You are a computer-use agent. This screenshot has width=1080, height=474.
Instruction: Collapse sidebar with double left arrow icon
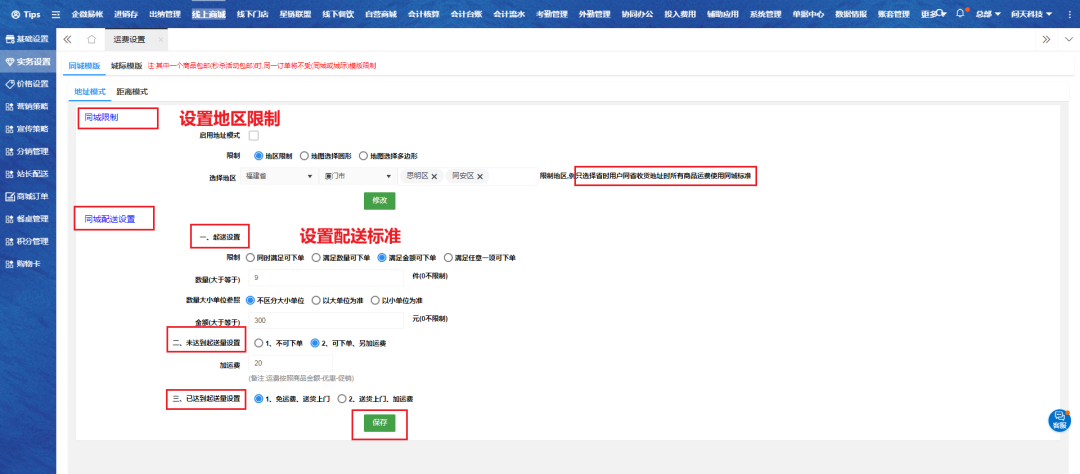pyautogui.click(x=67, y=39)
